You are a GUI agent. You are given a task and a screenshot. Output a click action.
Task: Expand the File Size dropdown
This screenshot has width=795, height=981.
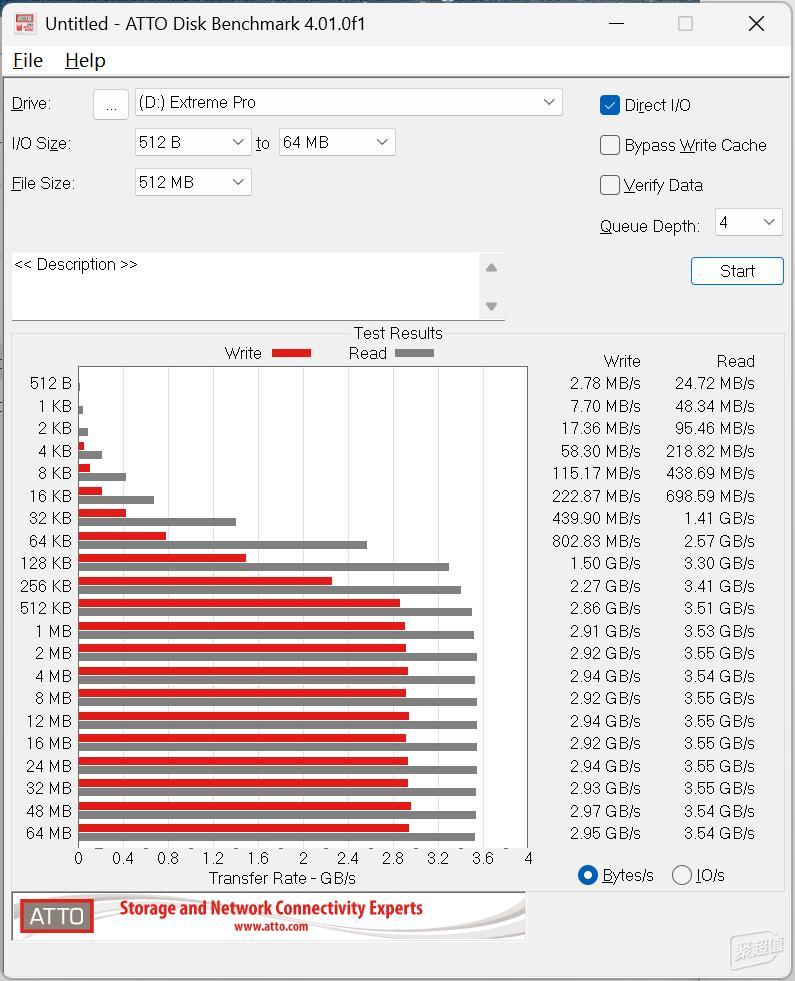click(193, 182)
